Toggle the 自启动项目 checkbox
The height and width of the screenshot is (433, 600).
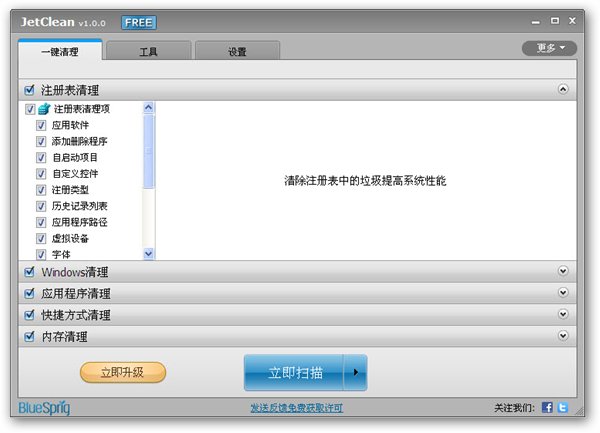coord(41,158)
